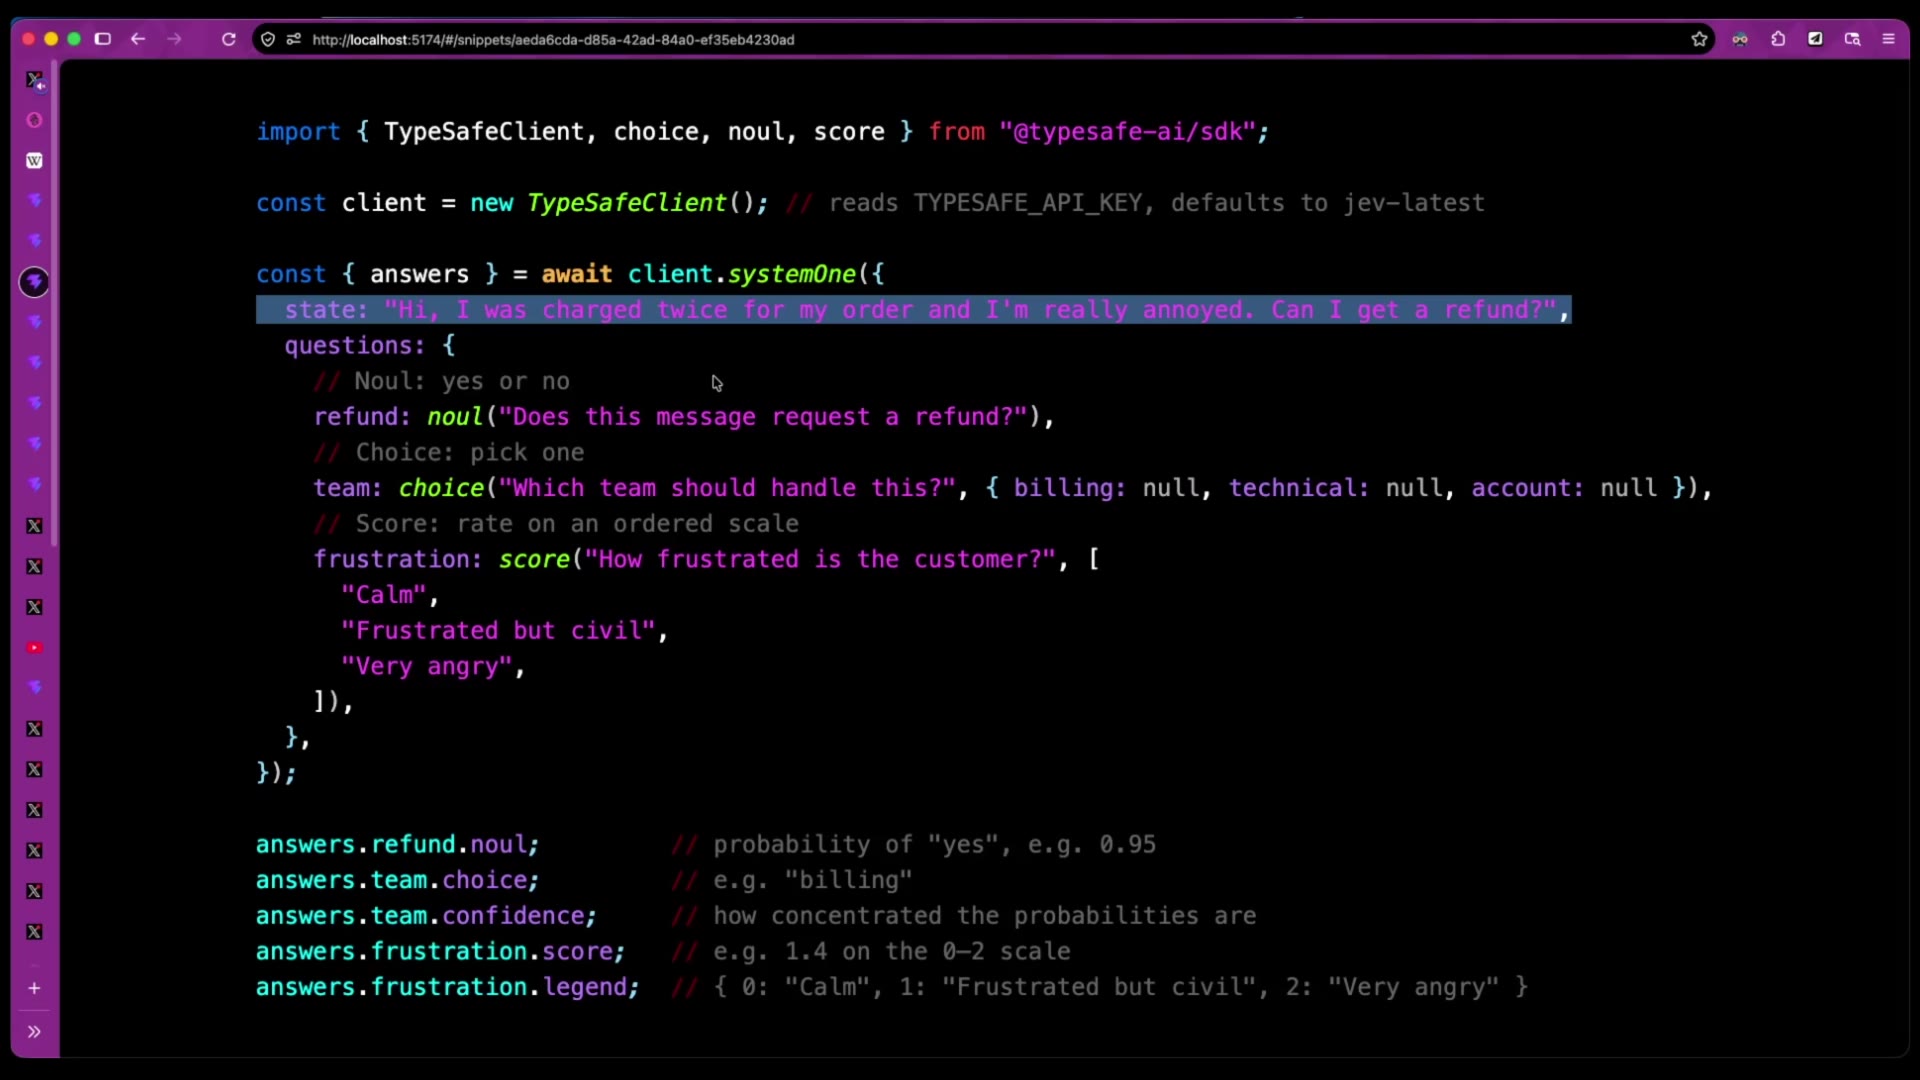Switch to the Wikipedia tab in sidebar
Image resolution: width=1920 pixels, height=1080 pixels.
point(34,160)
